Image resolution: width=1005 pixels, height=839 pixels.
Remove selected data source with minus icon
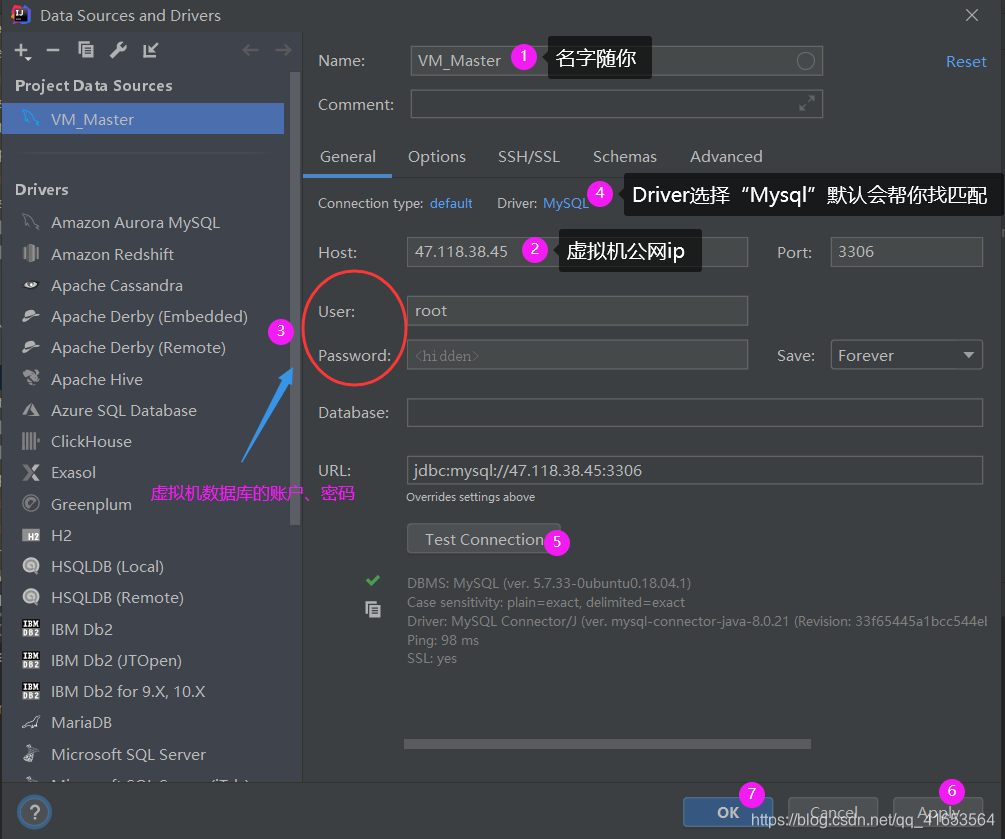[53, 50]
